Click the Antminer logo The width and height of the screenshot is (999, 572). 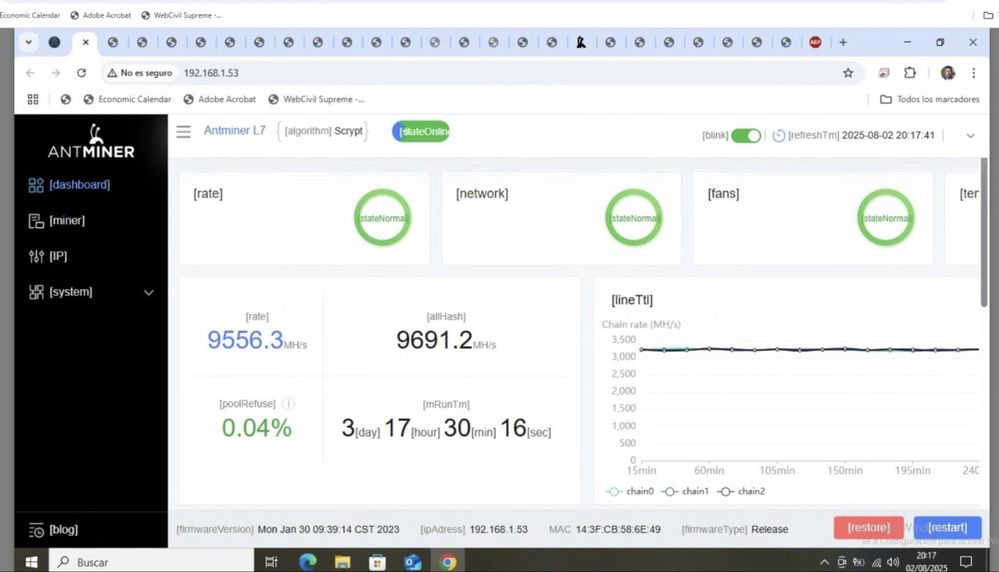point(91,141)
